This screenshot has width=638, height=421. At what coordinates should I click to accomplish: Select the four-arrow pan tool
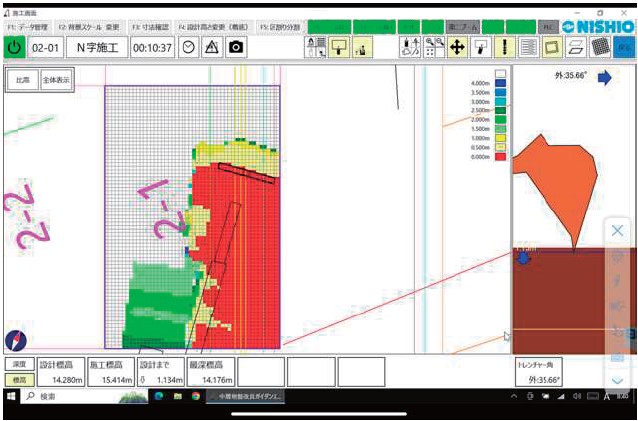point(457,47)
